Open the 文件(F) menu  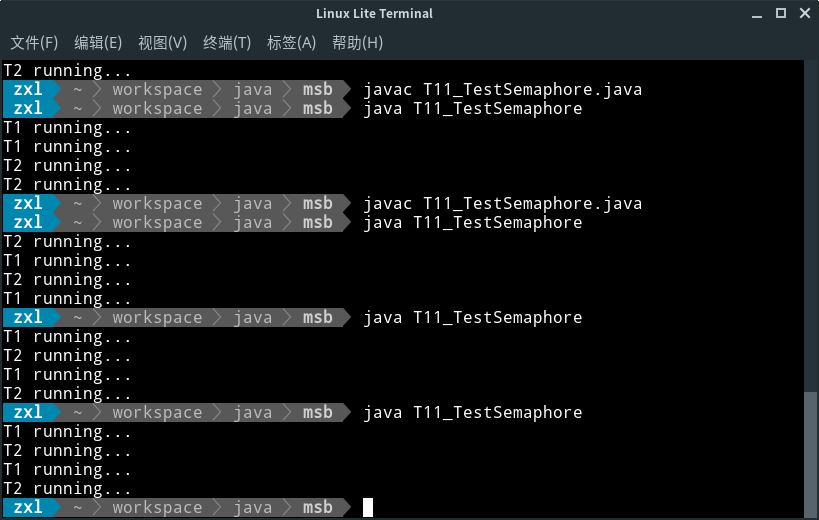[x=34, y=43]
